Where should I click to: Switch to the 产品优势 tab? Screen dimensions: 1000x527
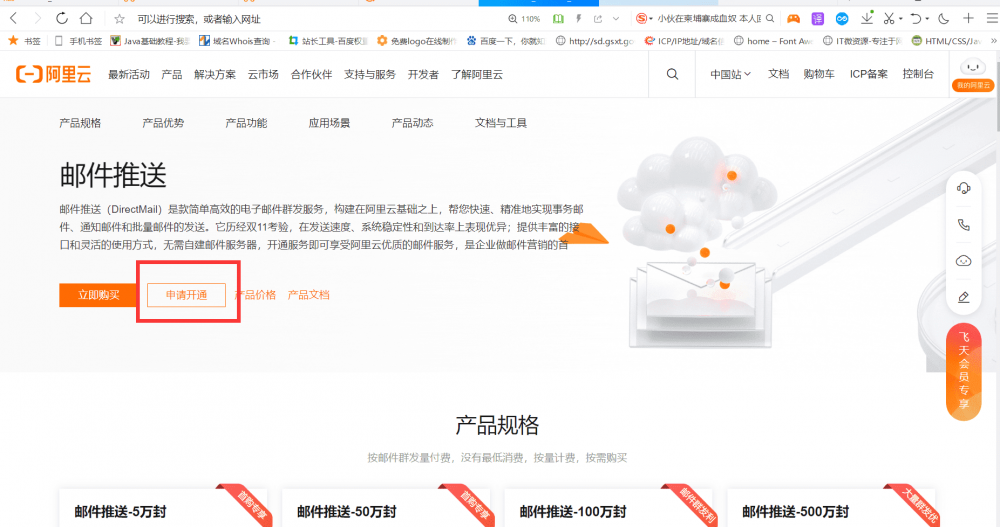click(x=163, y=123)
